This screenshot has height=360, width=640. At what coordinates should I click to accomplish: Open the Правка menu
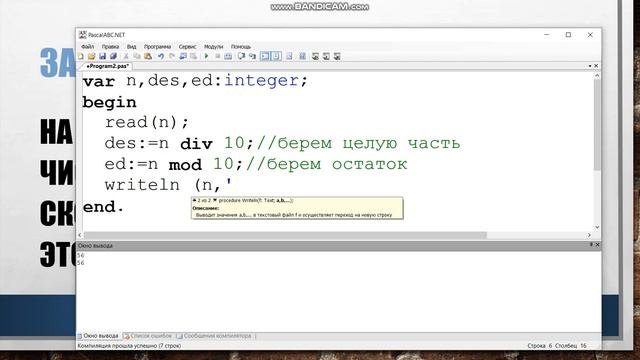click(x=110, y=47)
